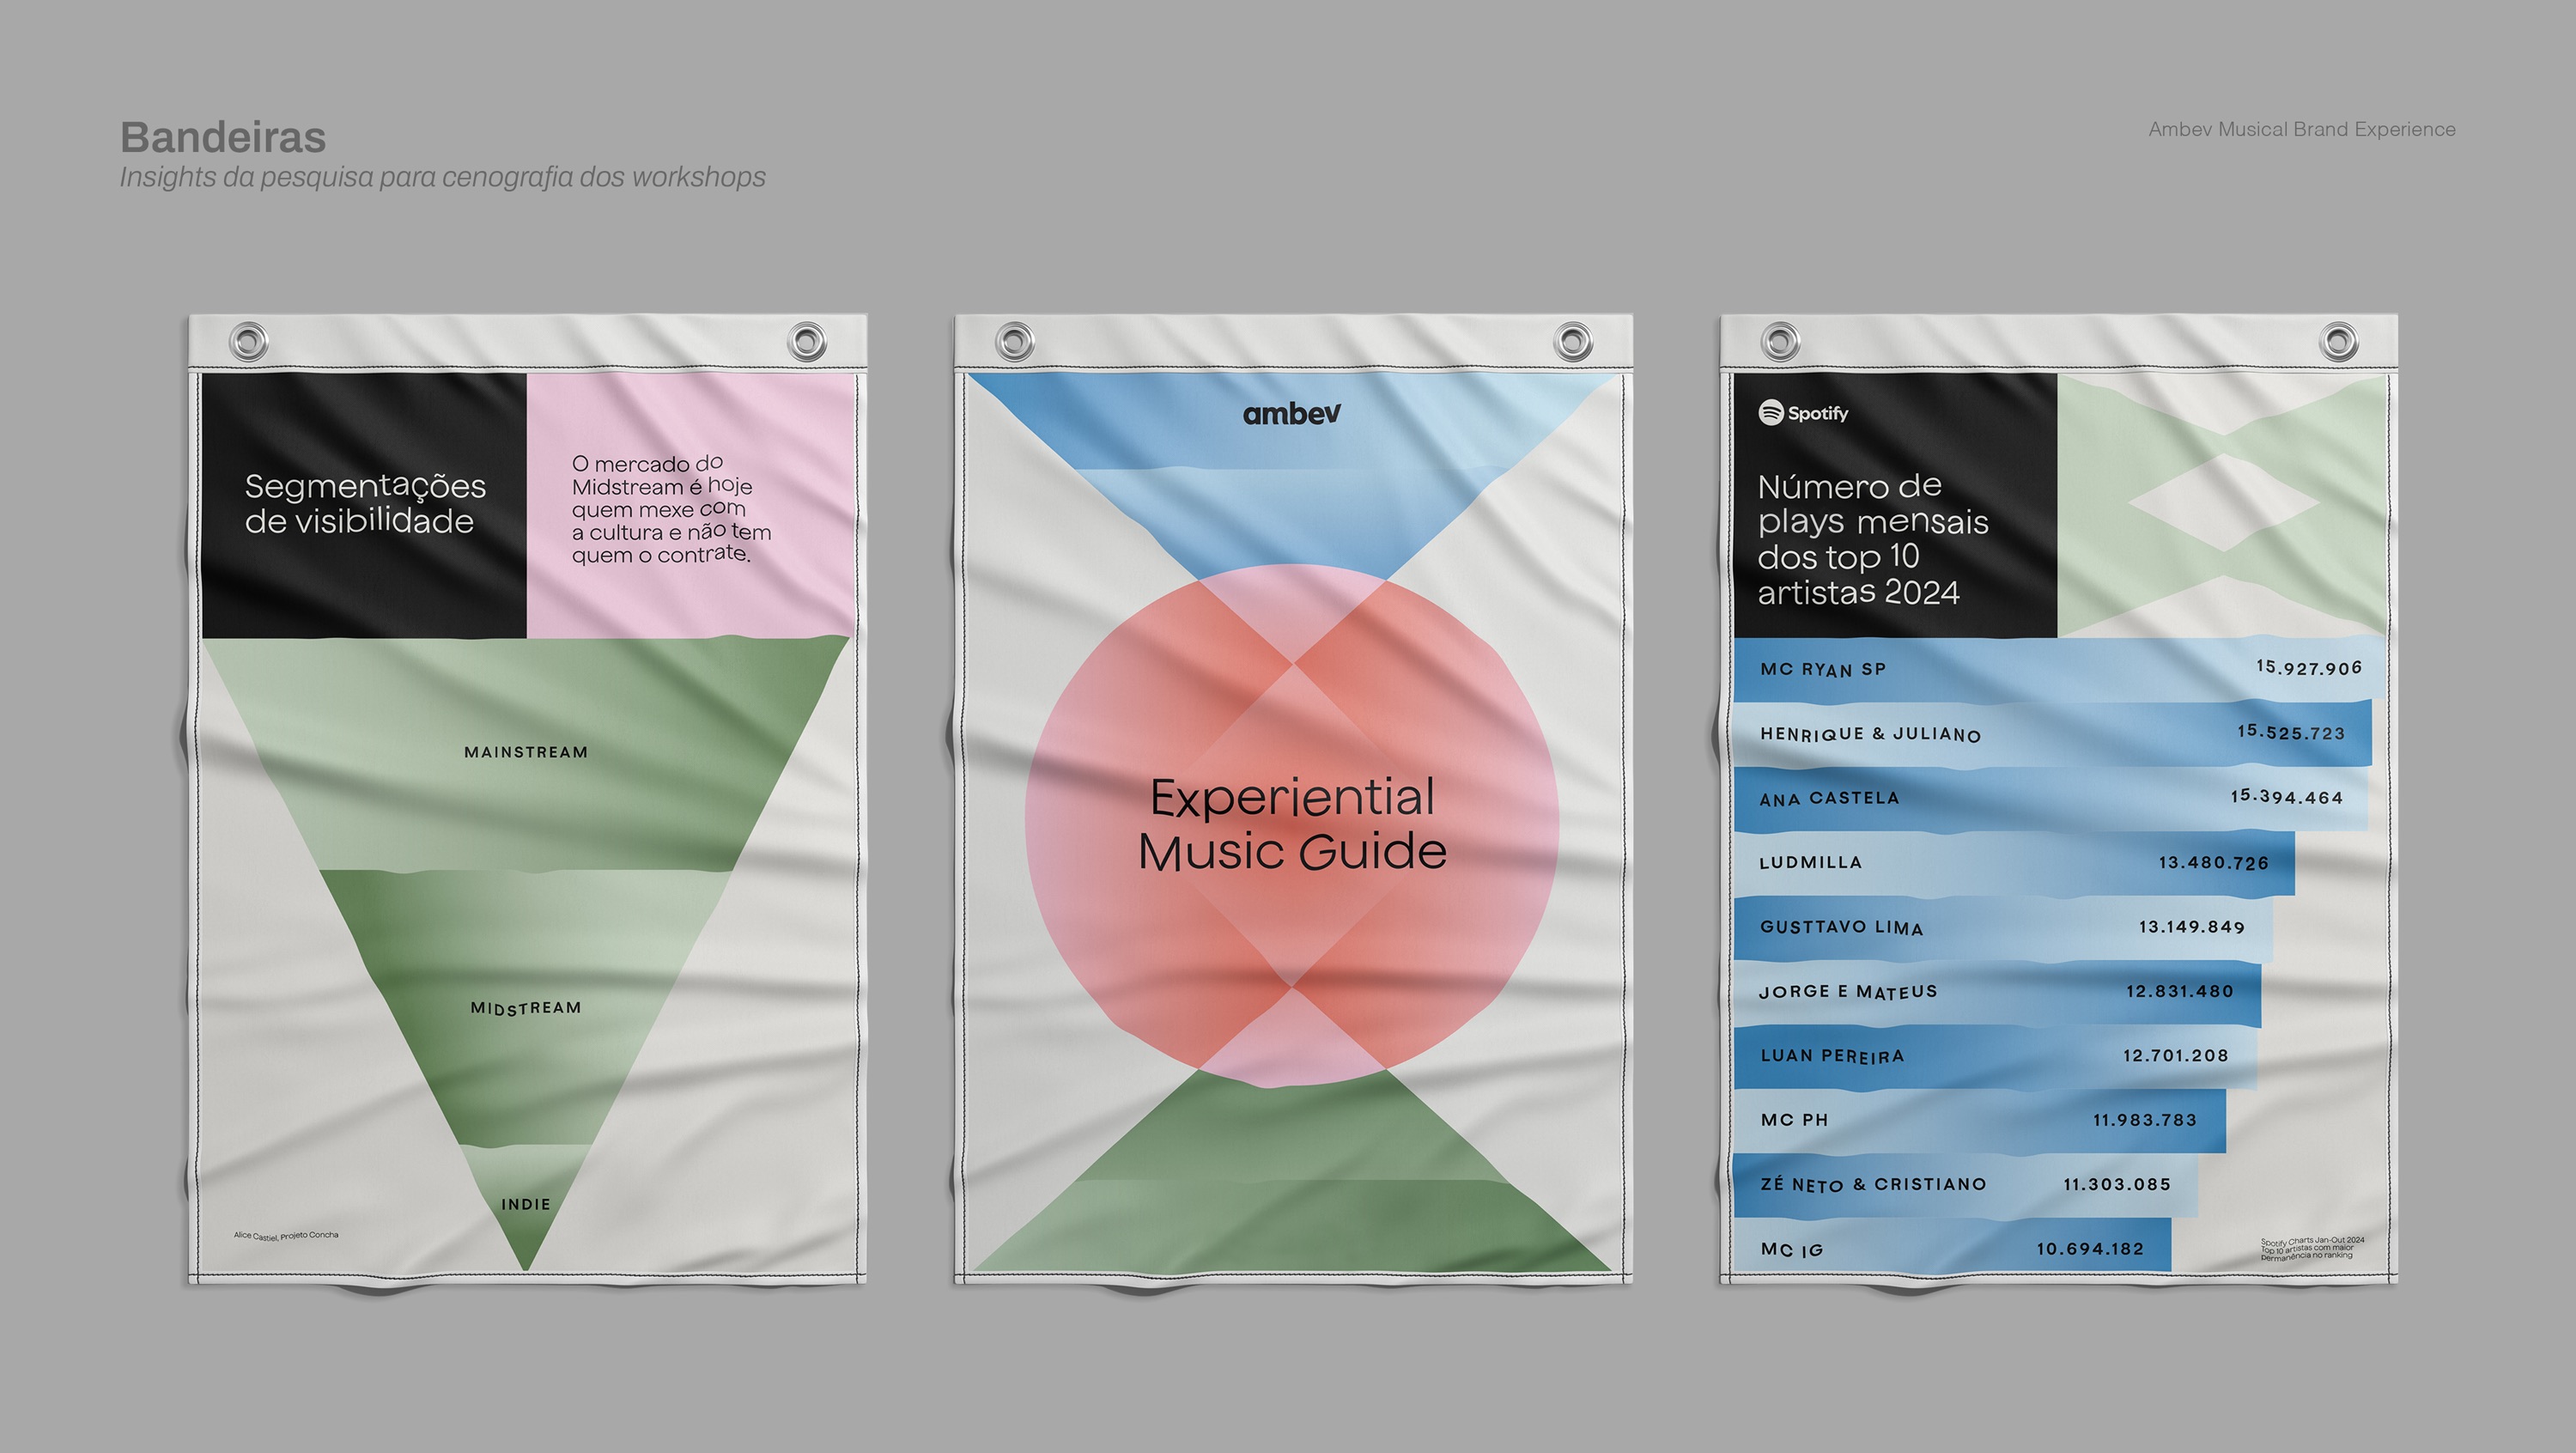Select the MC IG bar at bottom
Image resolution: width=2576 pixels, height=1453 pixels.
coord(1950,1248)
